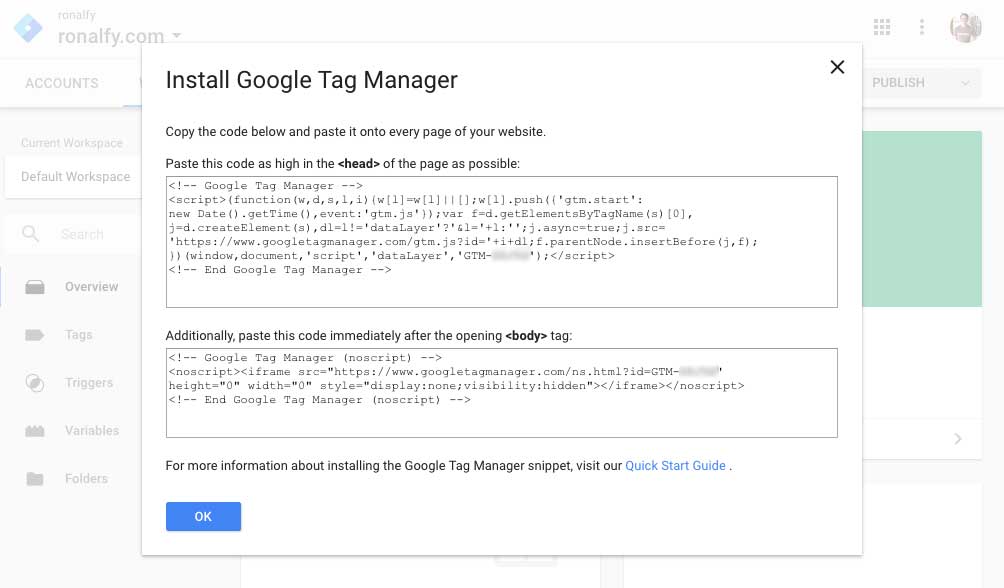Open the Google apps grid icon
This screenshot has height=588, width=1004.
(x=882, y=27)
